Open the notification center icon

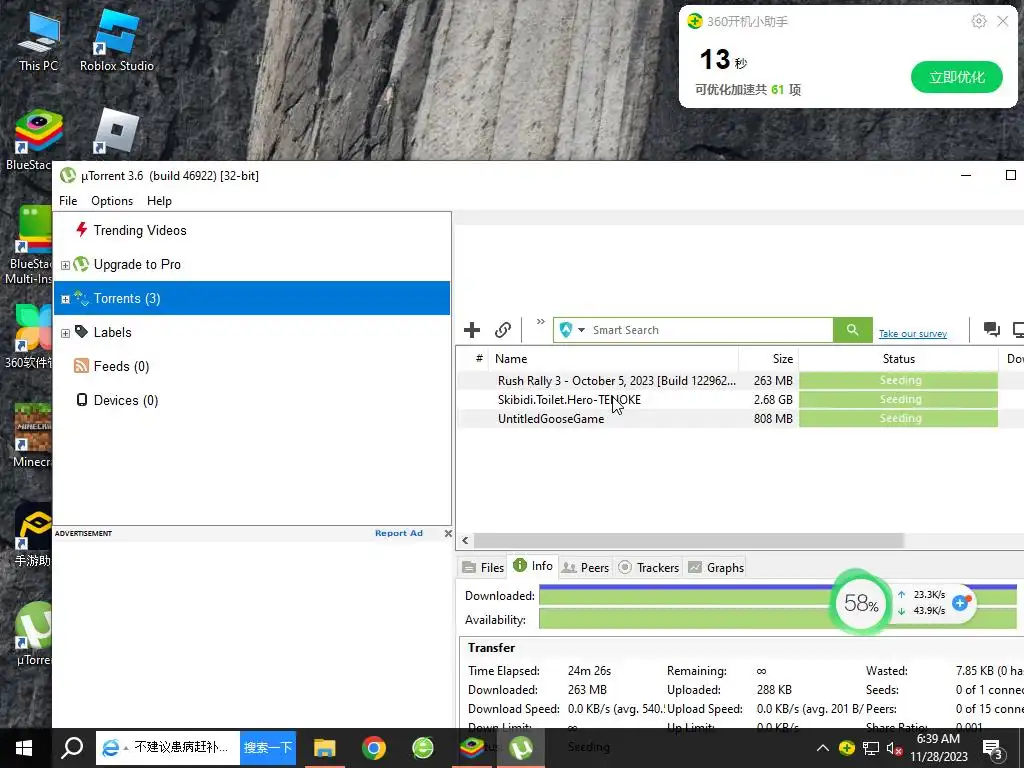(993, 750)
